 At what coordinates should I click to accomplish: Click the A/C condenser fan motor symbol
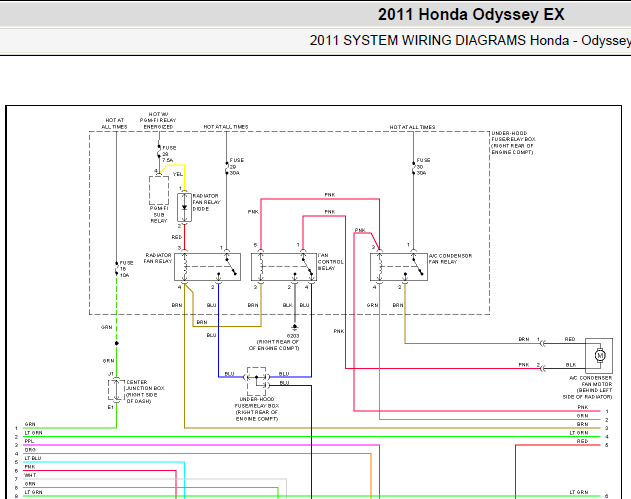599,356
